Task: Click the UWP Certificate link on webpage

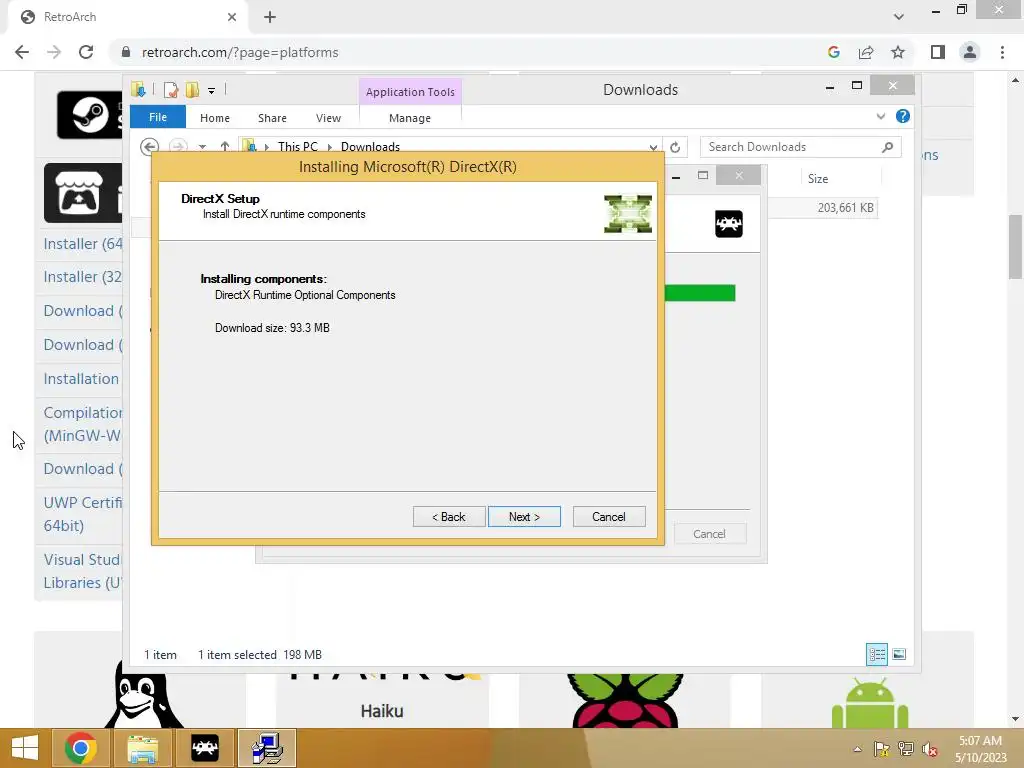Action: (x=82, y=514)
